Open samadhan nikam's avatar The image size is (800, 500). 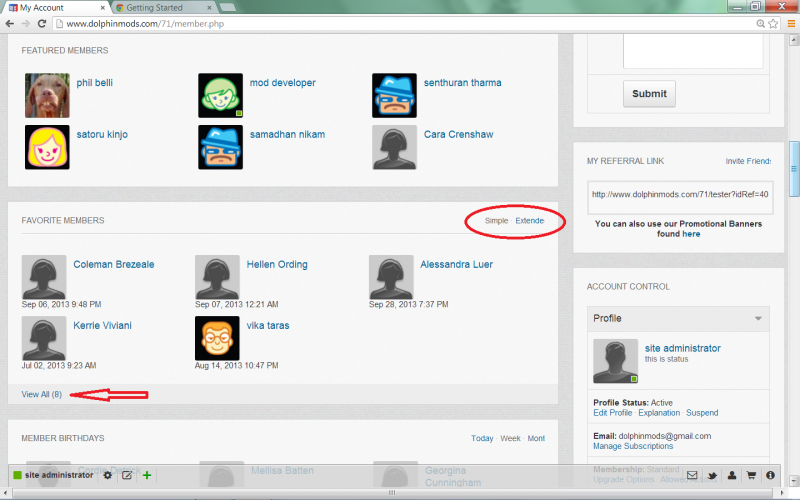(x=220, y=147)
